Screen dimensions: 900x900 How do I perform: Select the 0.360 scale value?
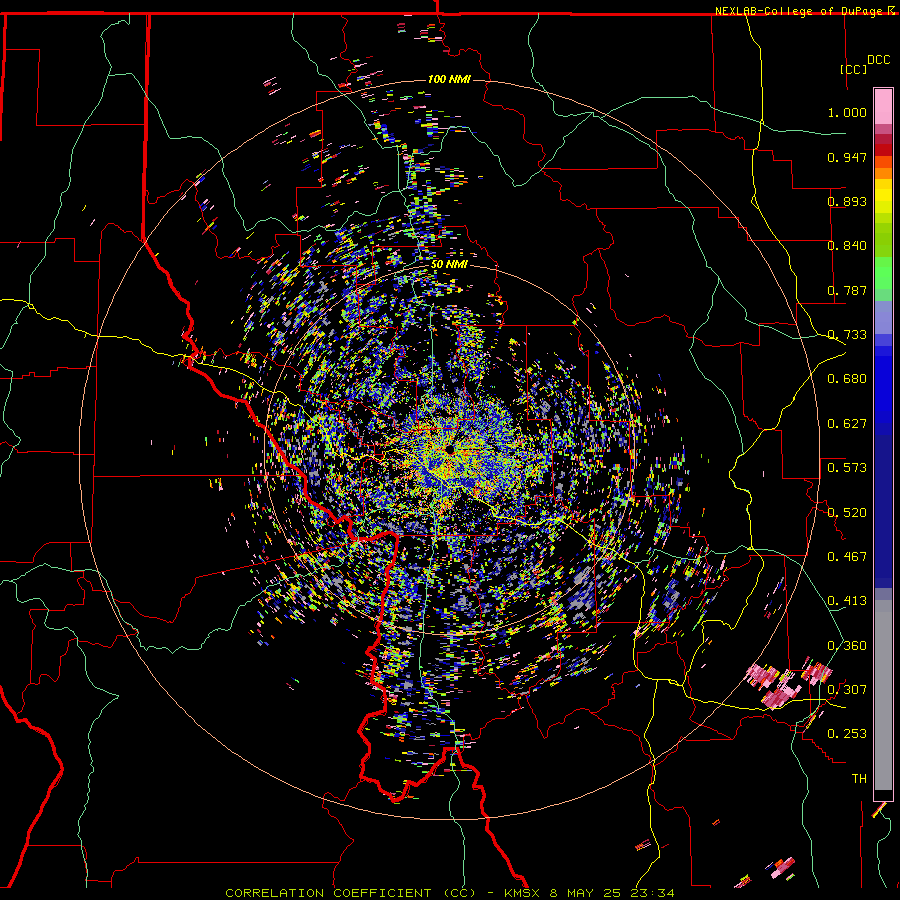(847, 646)
